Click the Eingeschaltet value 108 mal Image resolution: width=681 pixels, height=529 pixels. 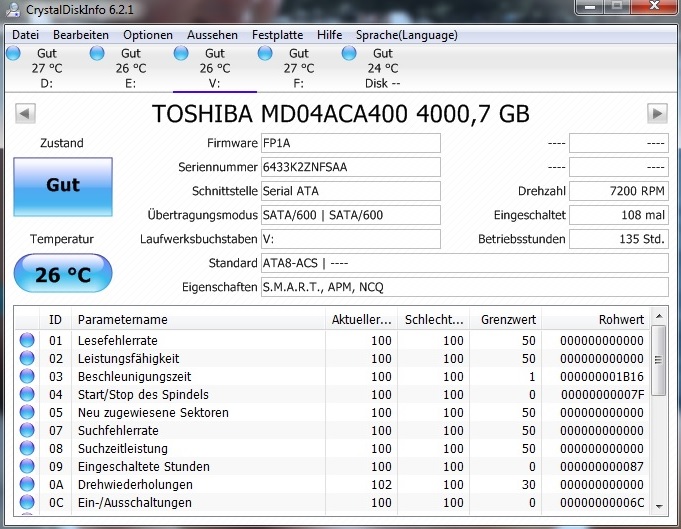(618, 215)
